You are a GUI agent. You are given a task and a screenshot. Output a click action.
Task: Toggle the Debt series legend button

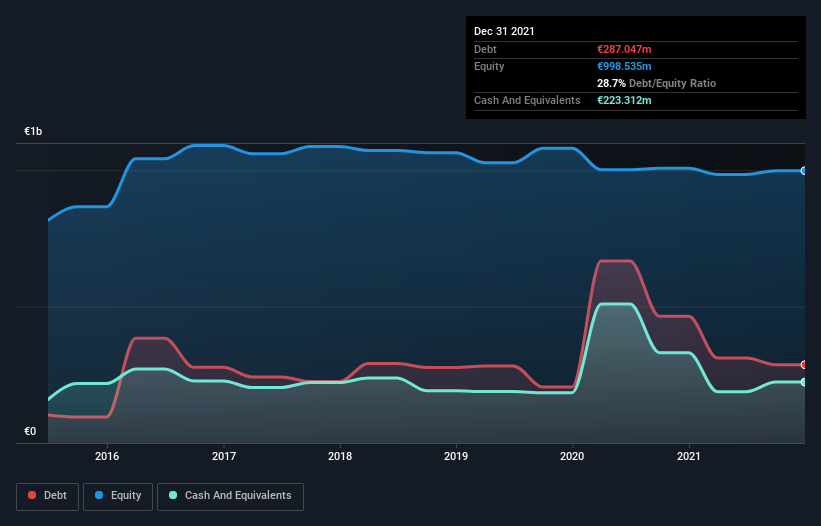[x=47, y=496]
